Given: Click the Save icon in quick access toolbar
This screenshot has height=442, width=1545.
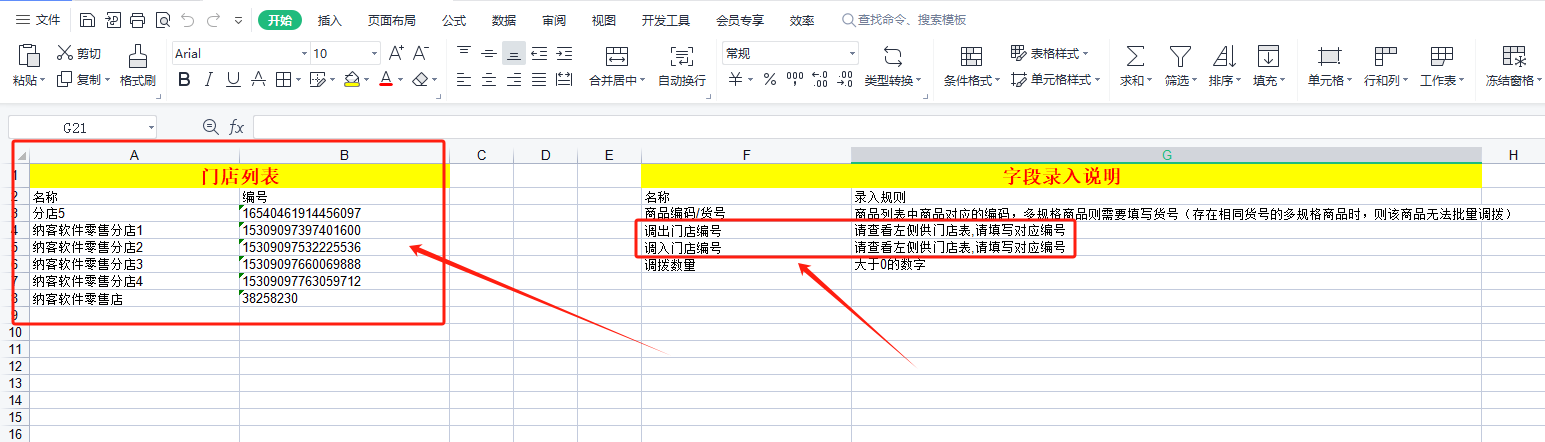Looking at the screenshot, I should coord(87,20).
